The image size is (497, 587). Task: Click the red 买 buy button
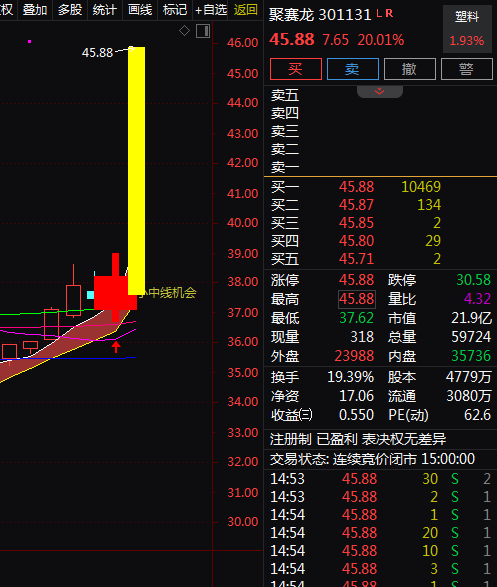click(x=296, y=69)
